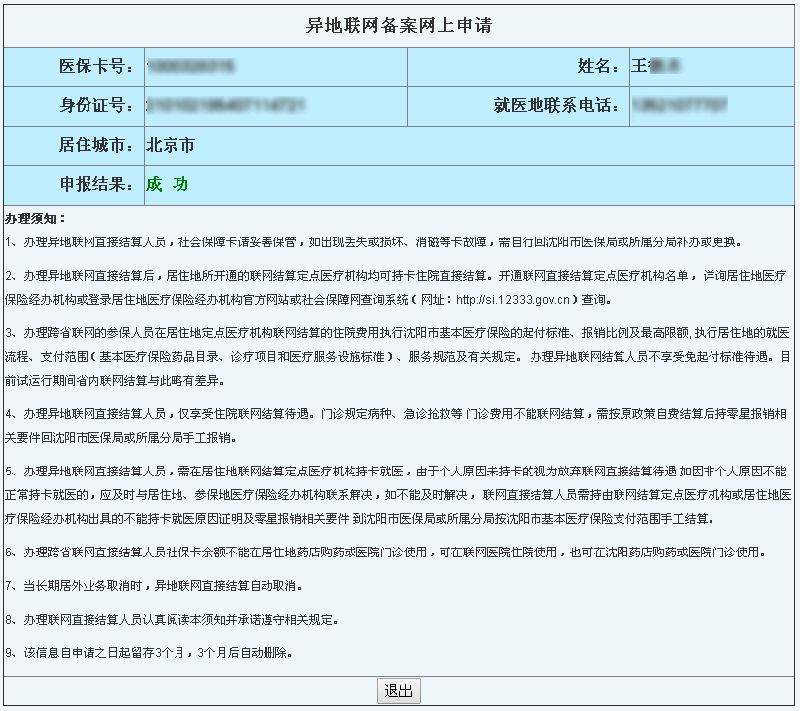This screenshot has width=800, height=711.
Task: Click the 异地联网备案网上申请 page title
Action: pos(399,25)
